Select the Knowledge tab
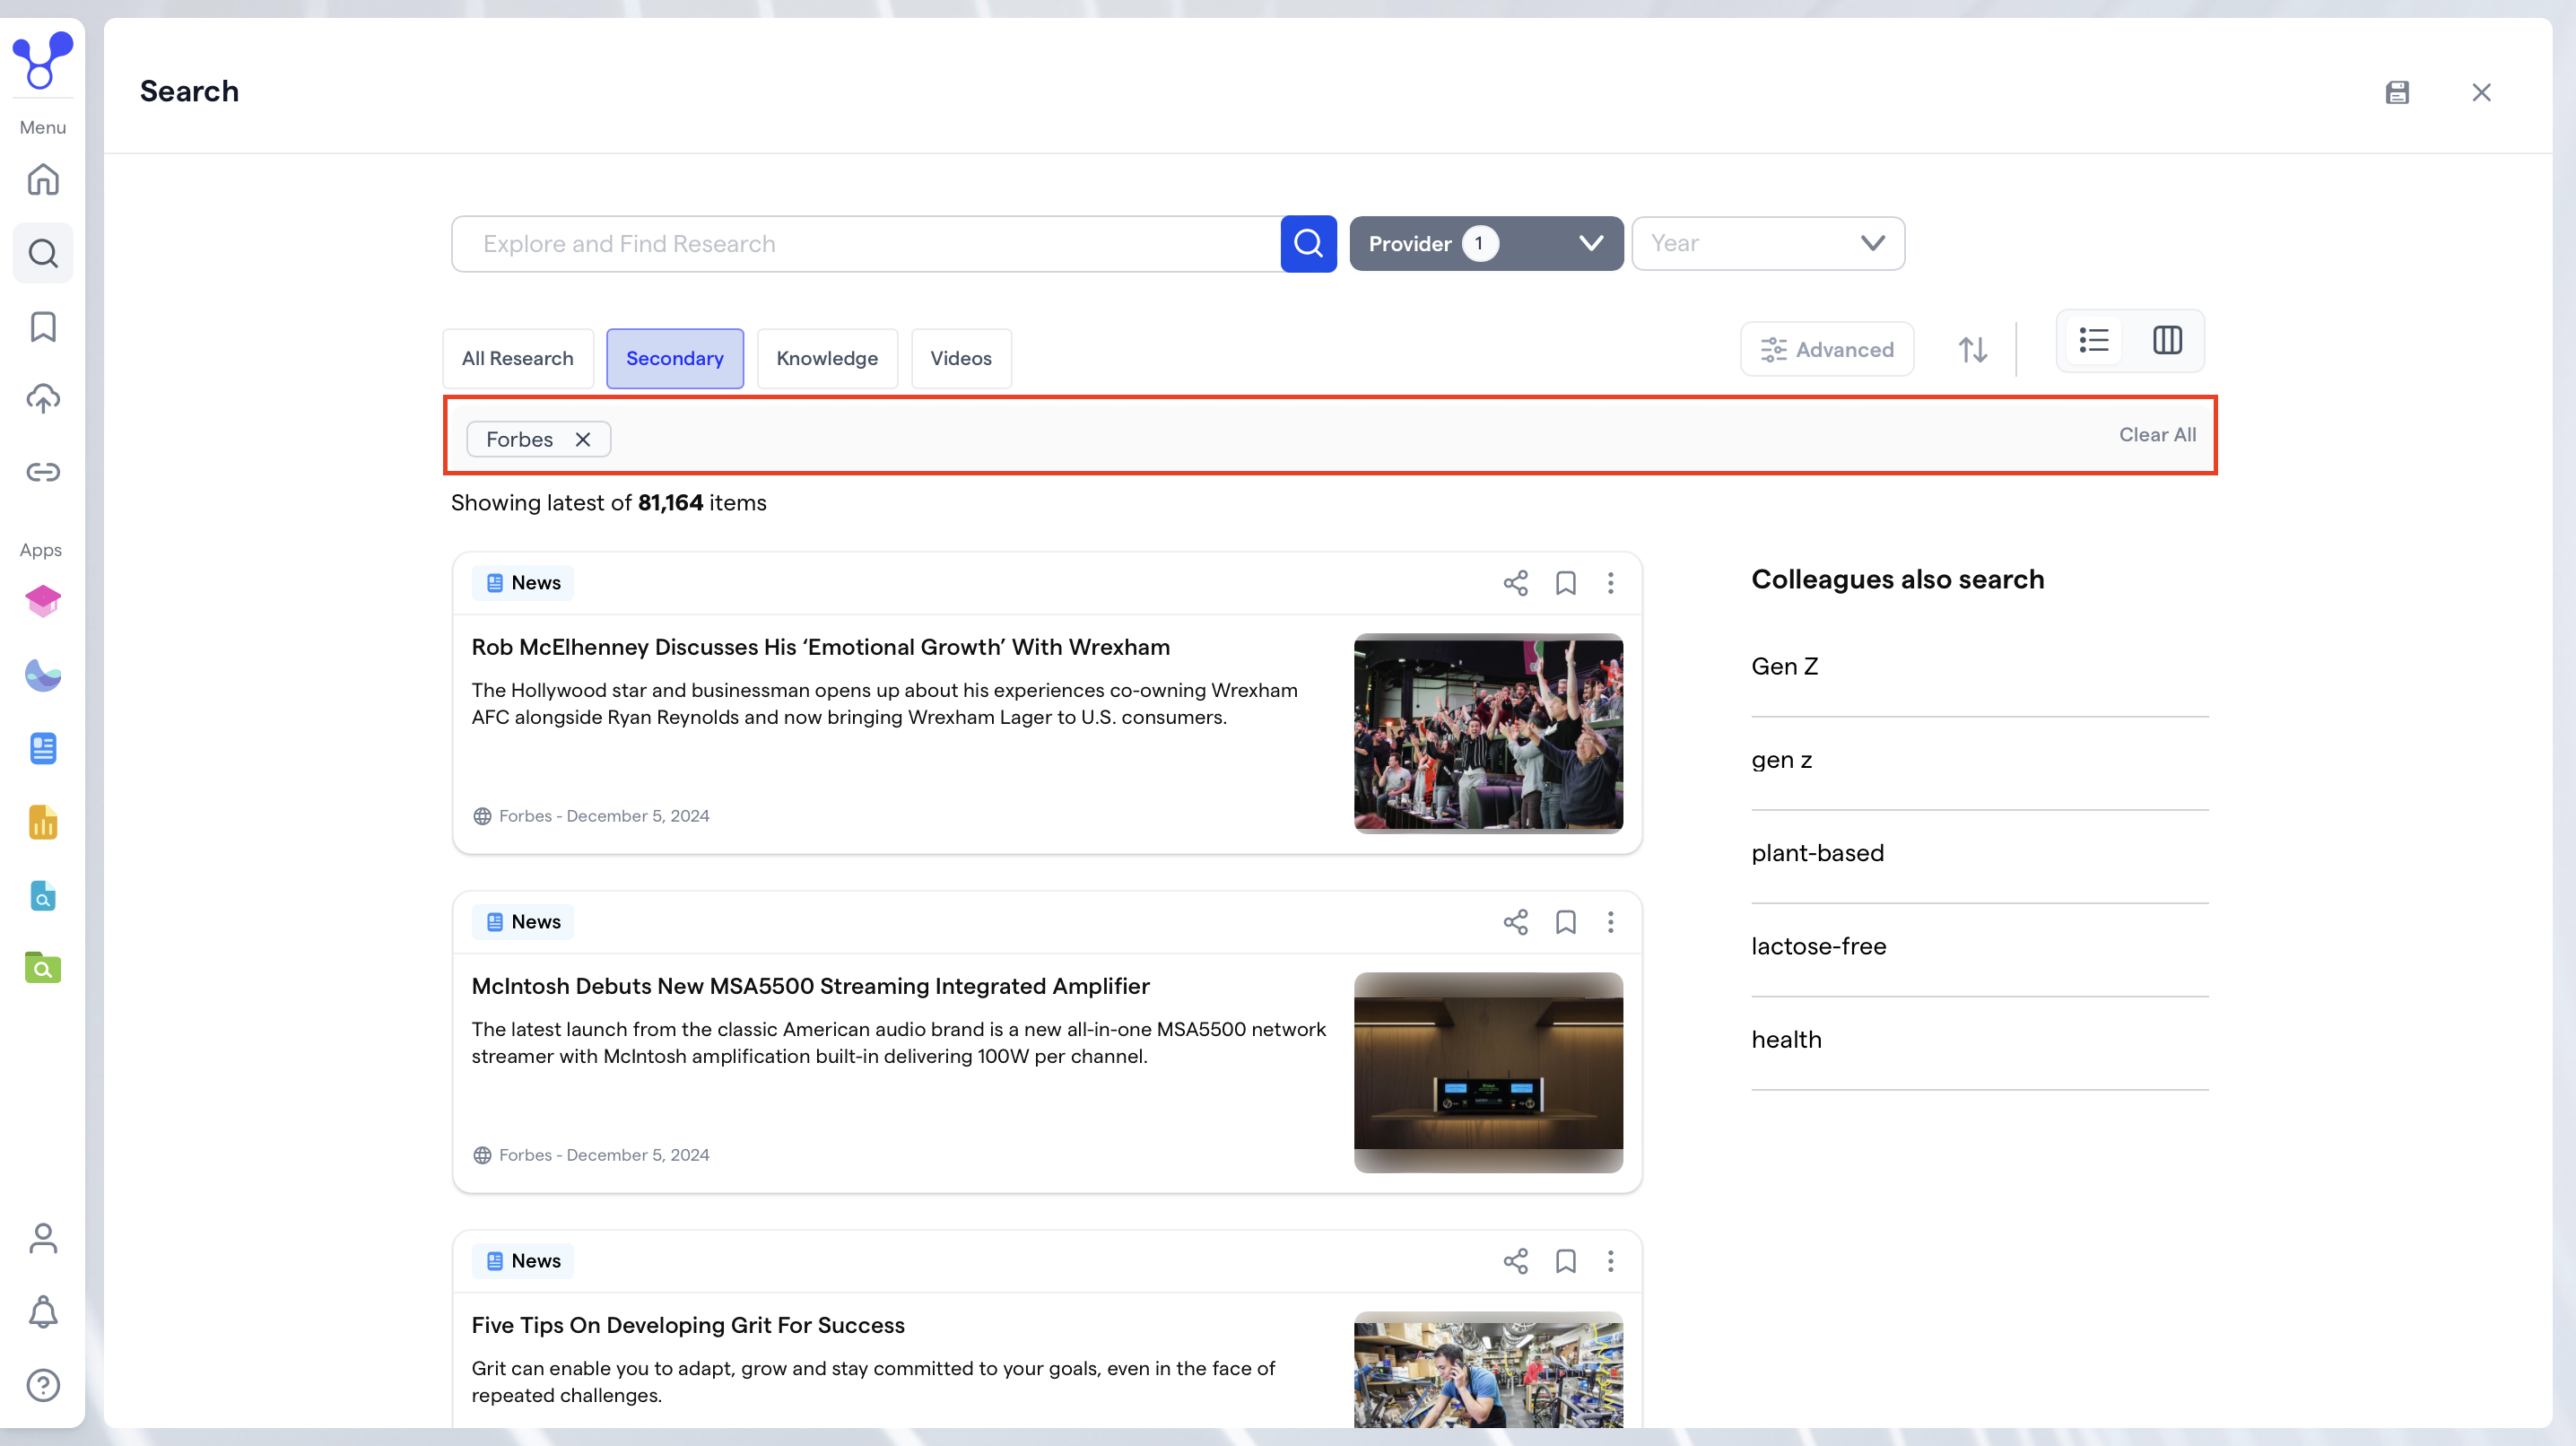This screenshot has width=2576, height=1446. (x=826, y=358)
